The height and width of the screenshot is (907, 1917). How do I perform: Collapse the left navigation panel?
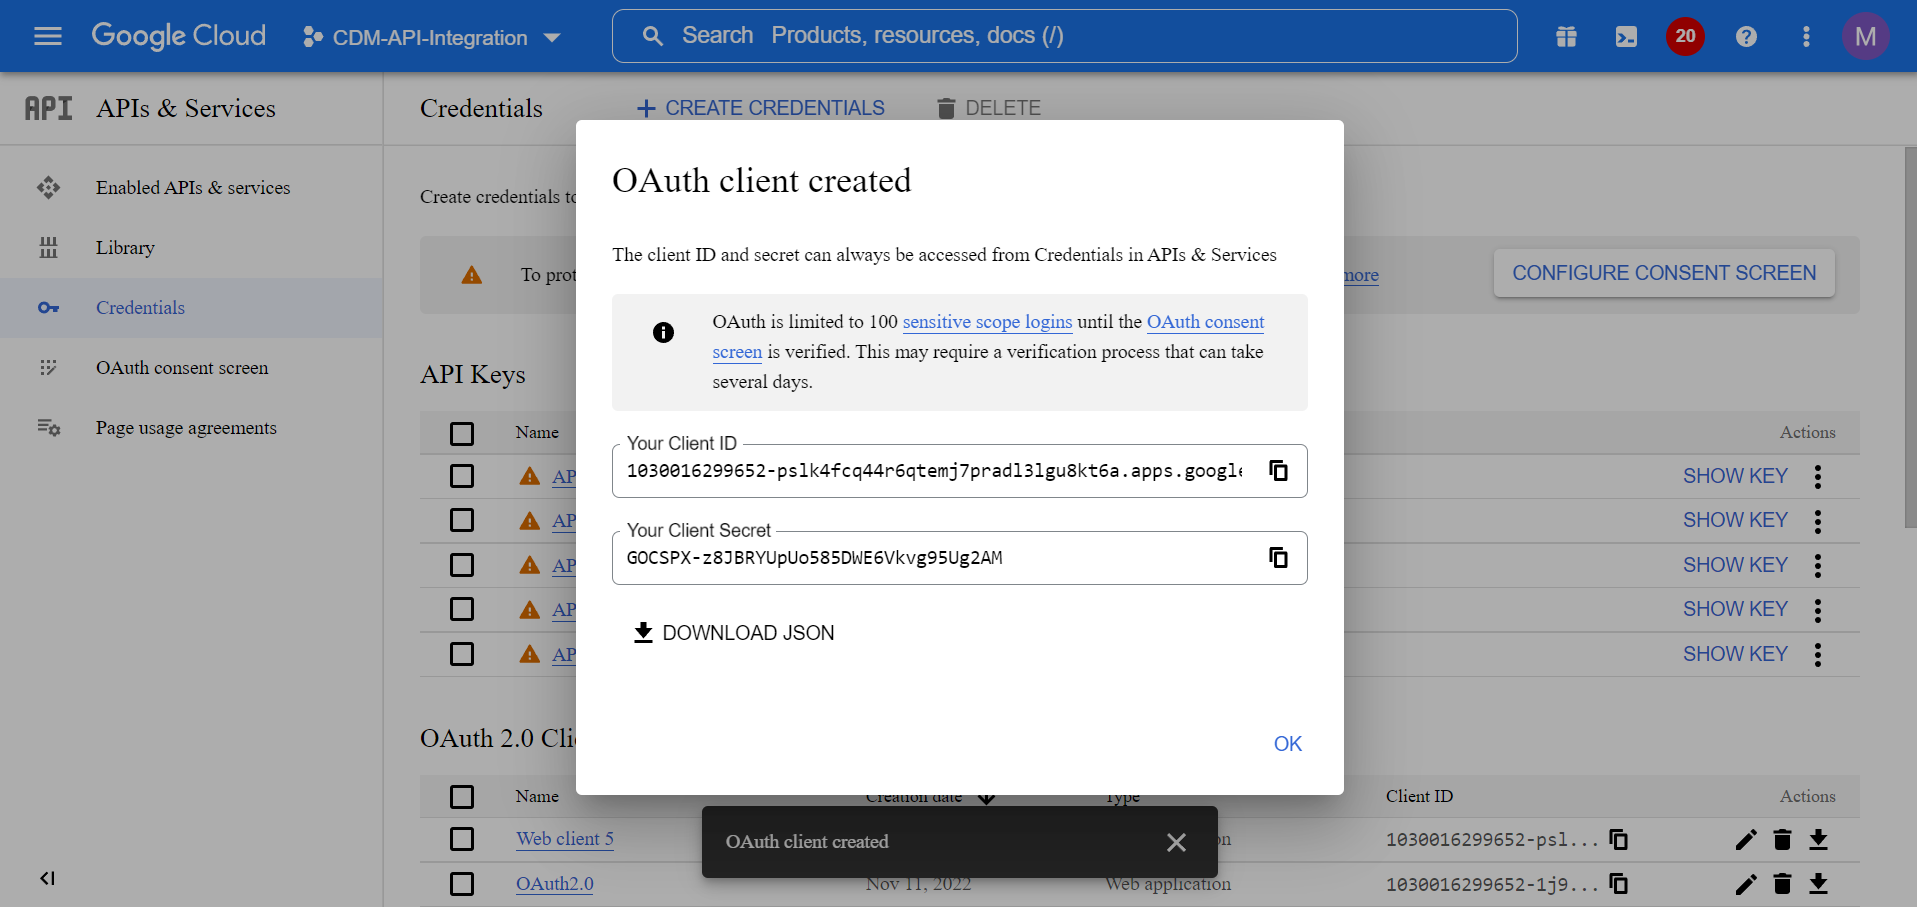click(47, 878)
